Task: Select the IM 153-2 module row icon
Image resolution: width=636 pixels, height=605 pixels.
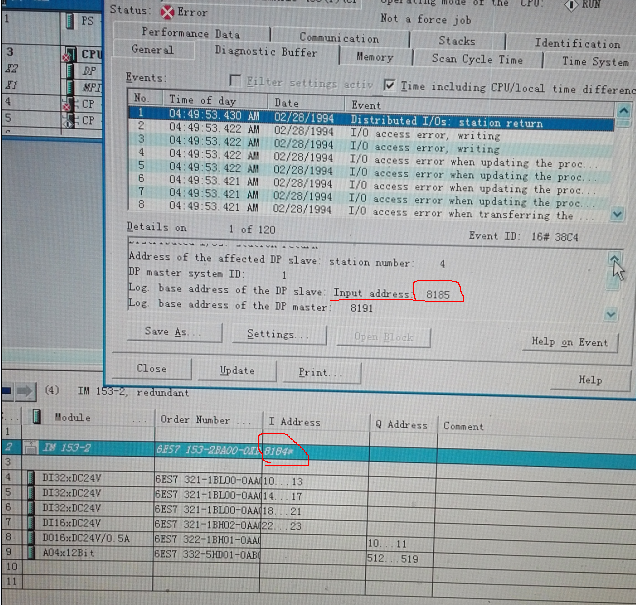Action: (30, 447)
